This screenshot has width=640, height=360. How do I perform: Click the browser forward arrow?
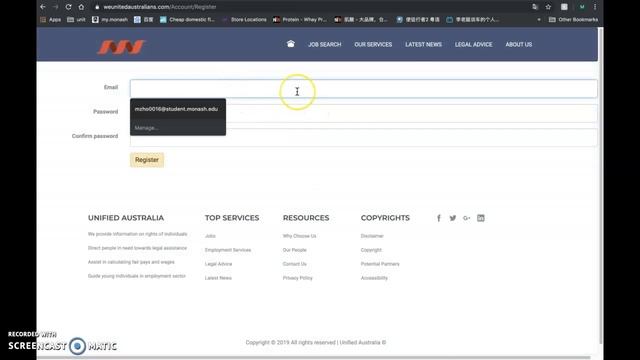[56, 7]
